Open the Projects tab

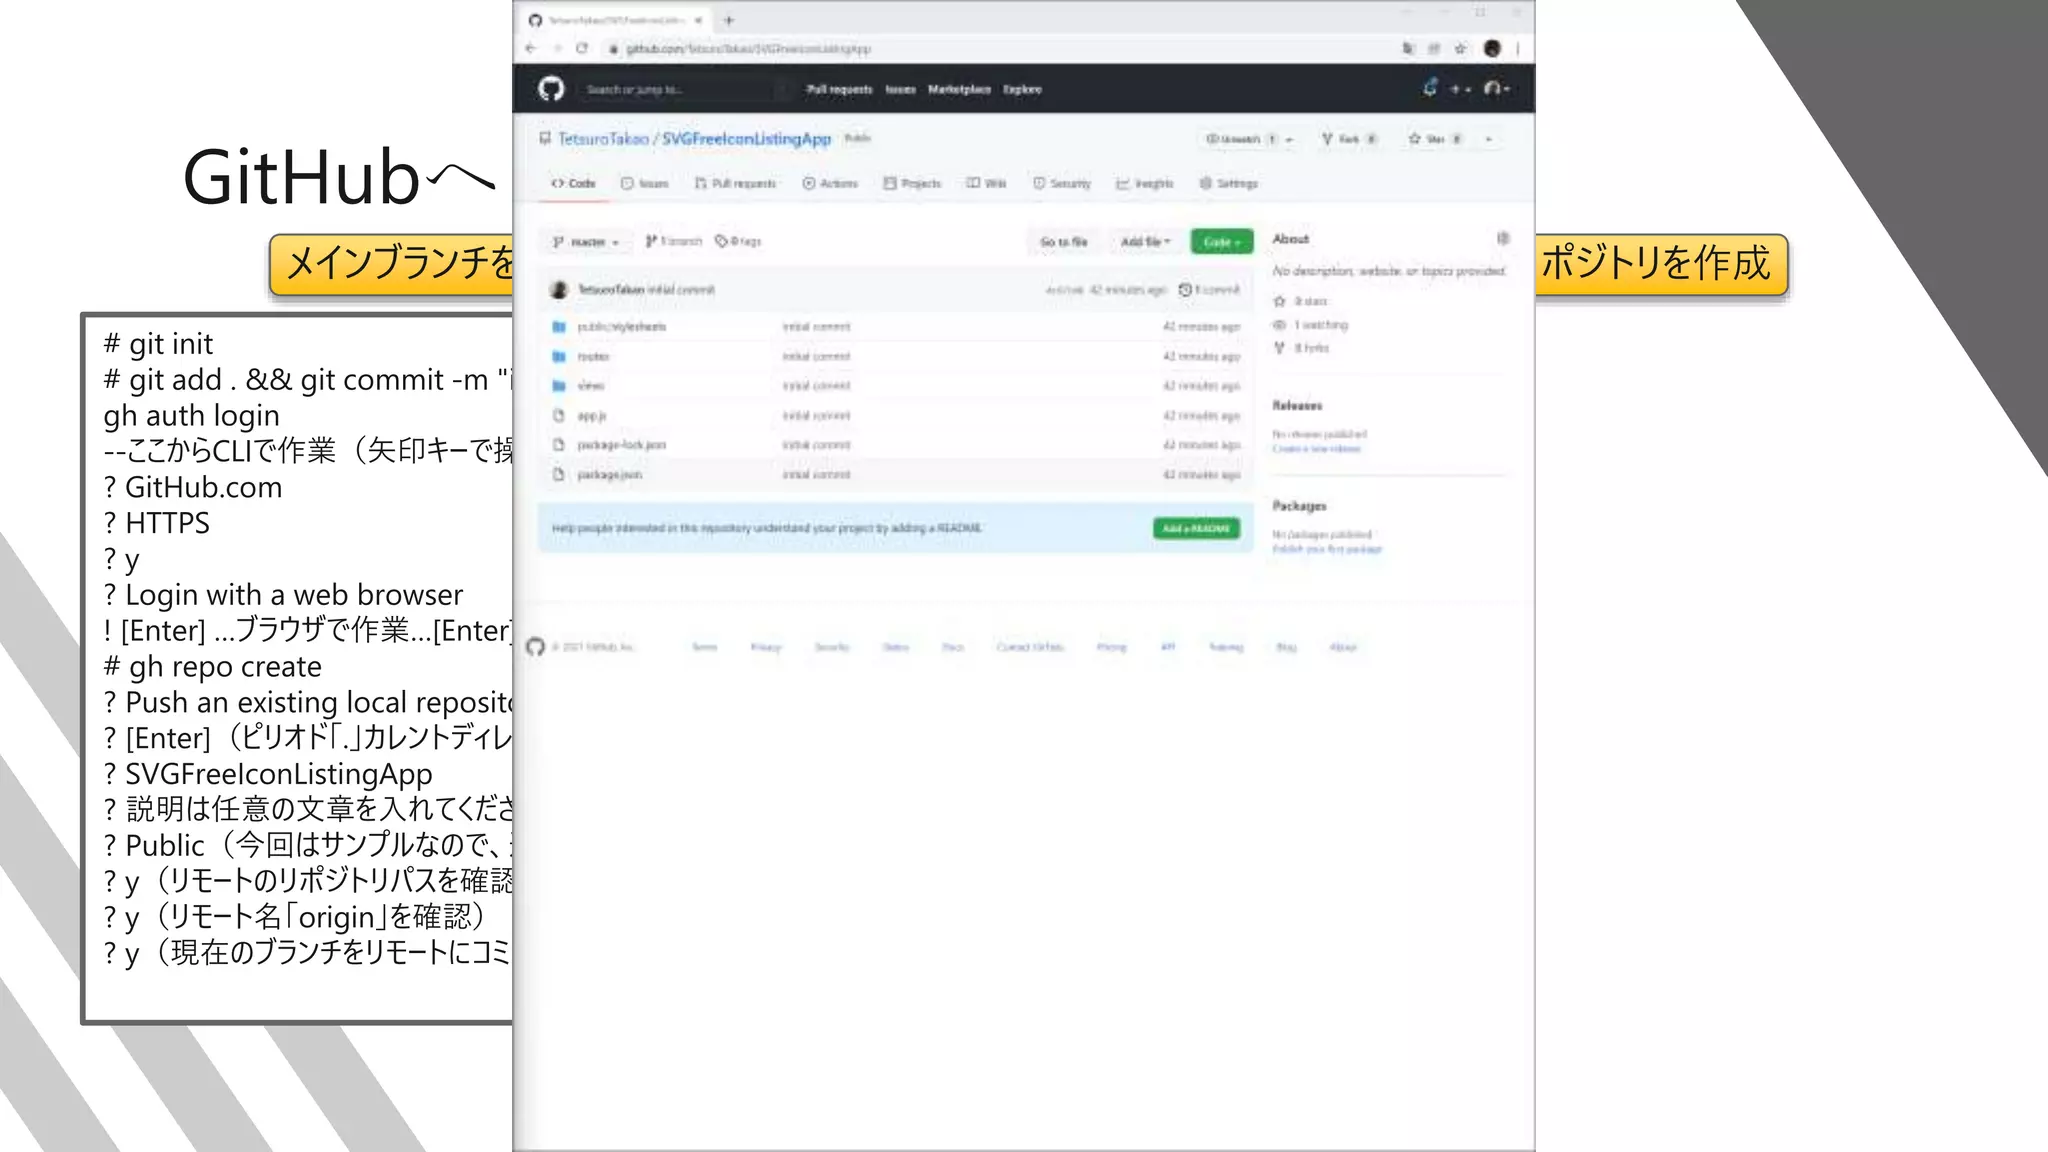pyautogui.click(x=912, y=184)
